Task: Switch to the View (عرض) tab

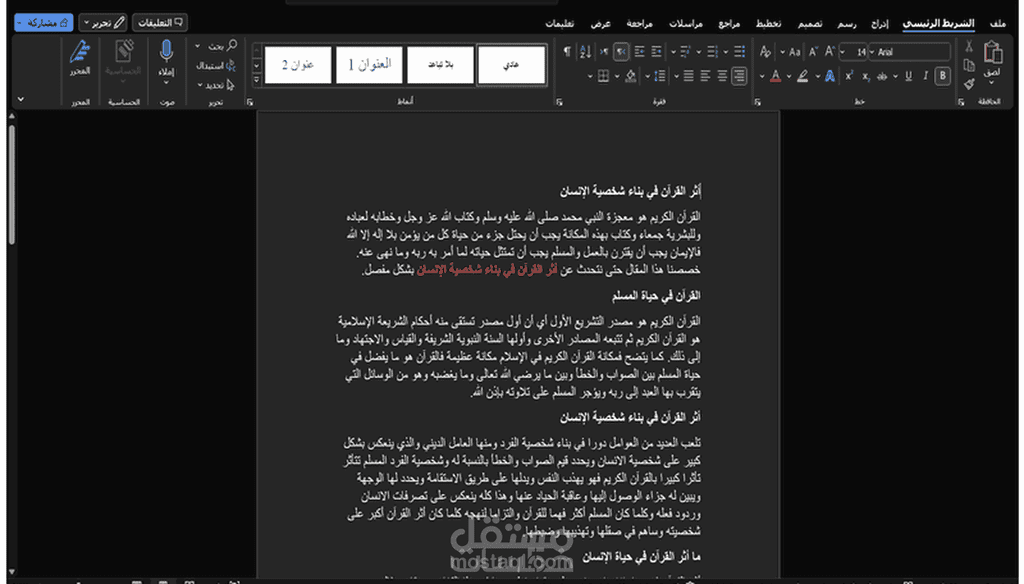Action: [x=600, y=22]
